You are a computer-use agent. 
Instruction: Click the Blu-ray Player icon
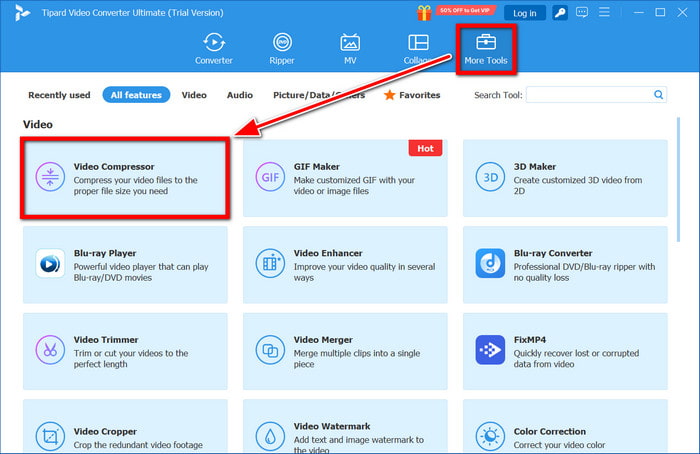pos(50,263)
